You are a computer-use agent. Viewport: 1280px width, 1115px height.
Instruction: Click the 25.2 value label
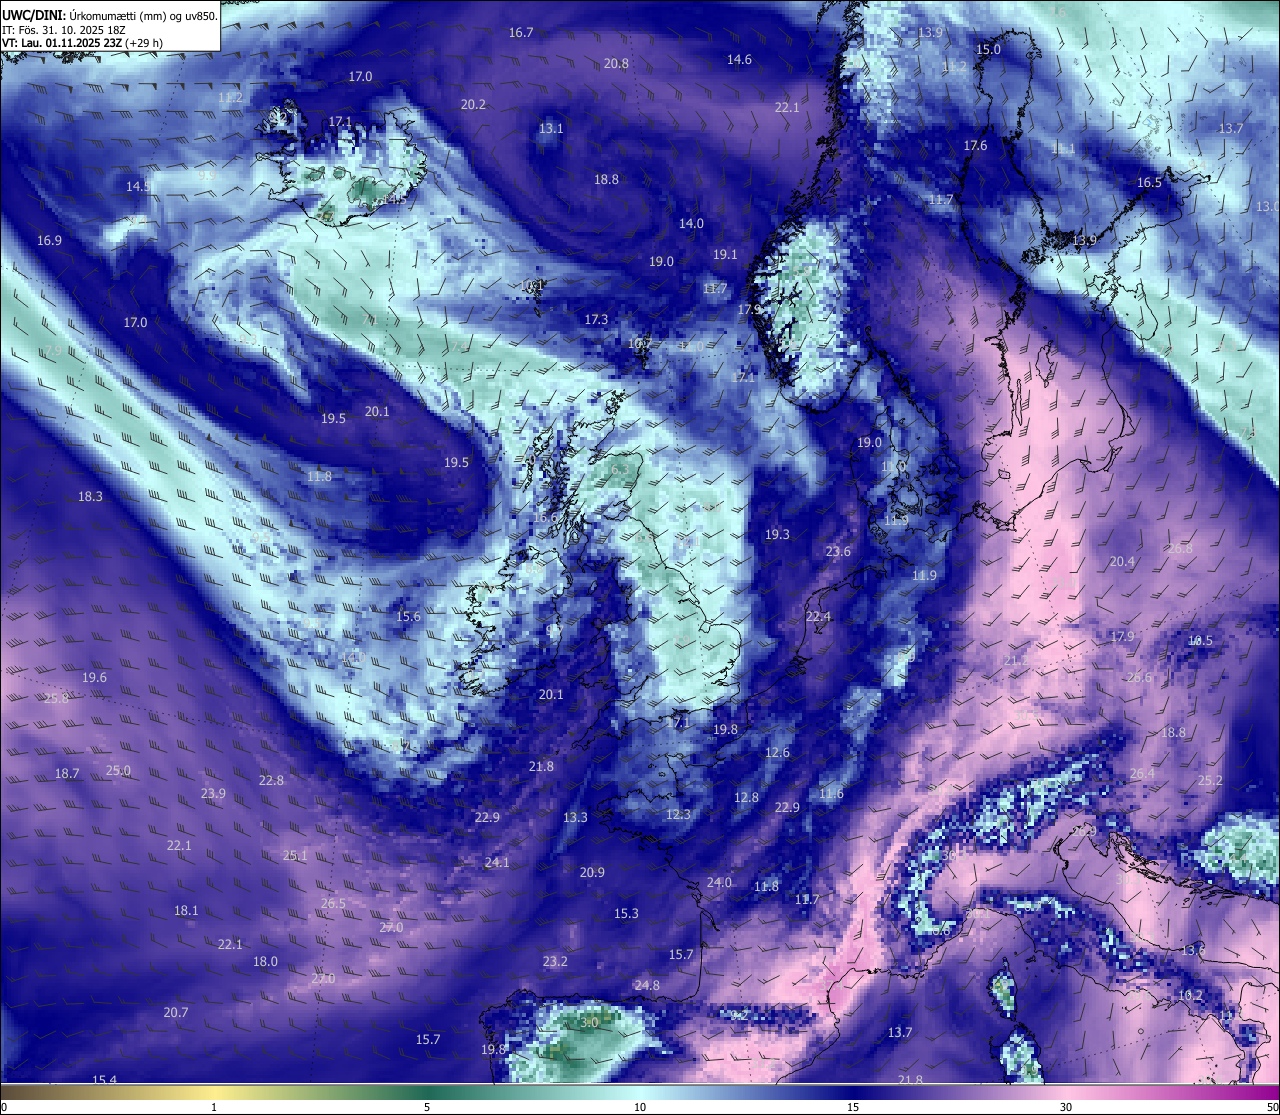pos(1210,780)
